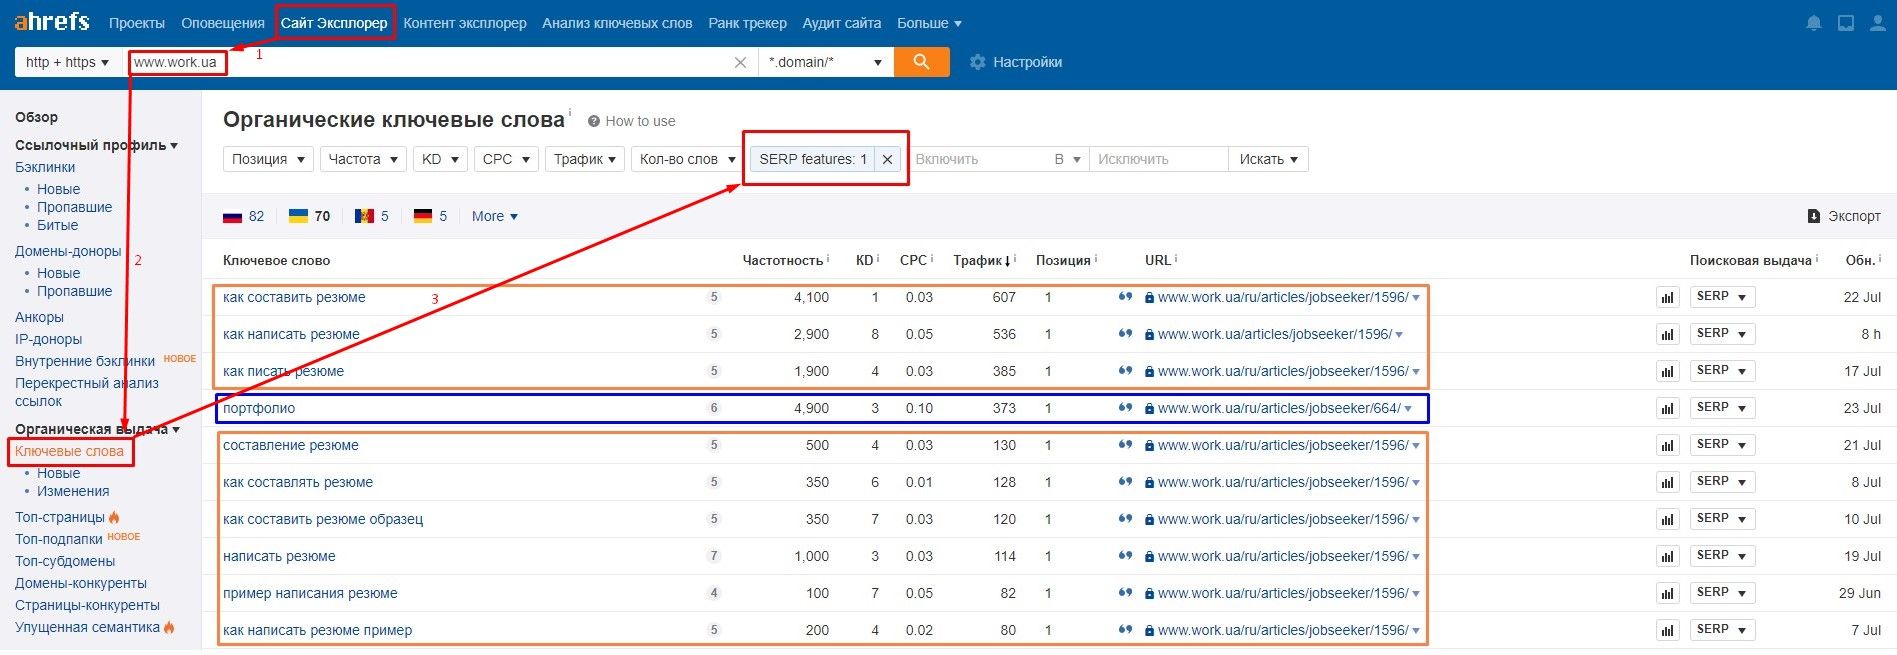This screenshot has height=655, width=1897.
Task: Collapse Органическая выдача sidebar section
Action: 97,429
